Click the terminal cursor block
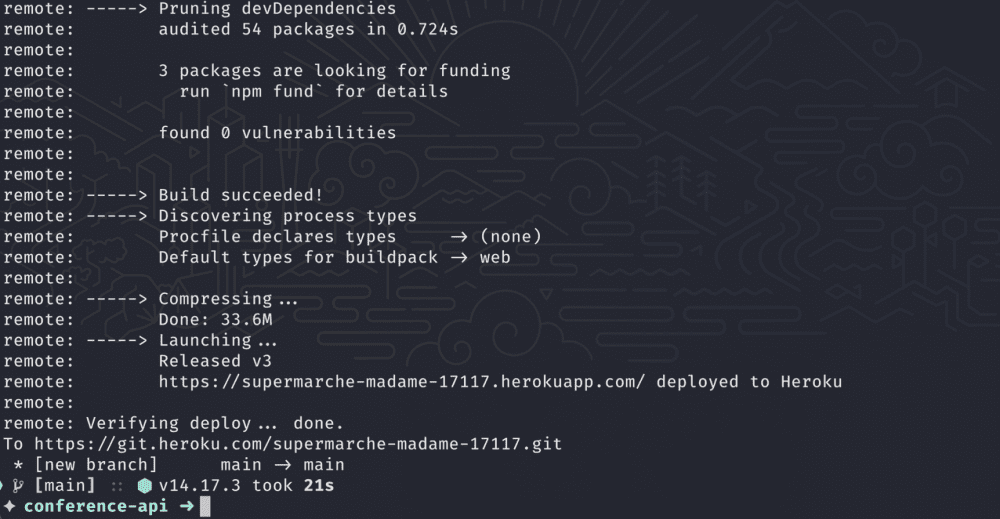Image resolution: width=1000 pixels, height=519 pixels. 206,506
